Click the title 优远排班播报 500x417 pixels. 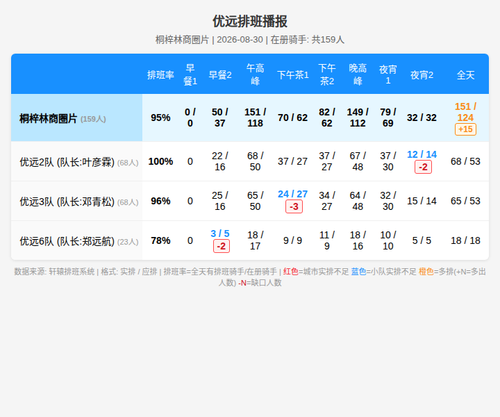[250, 21]
